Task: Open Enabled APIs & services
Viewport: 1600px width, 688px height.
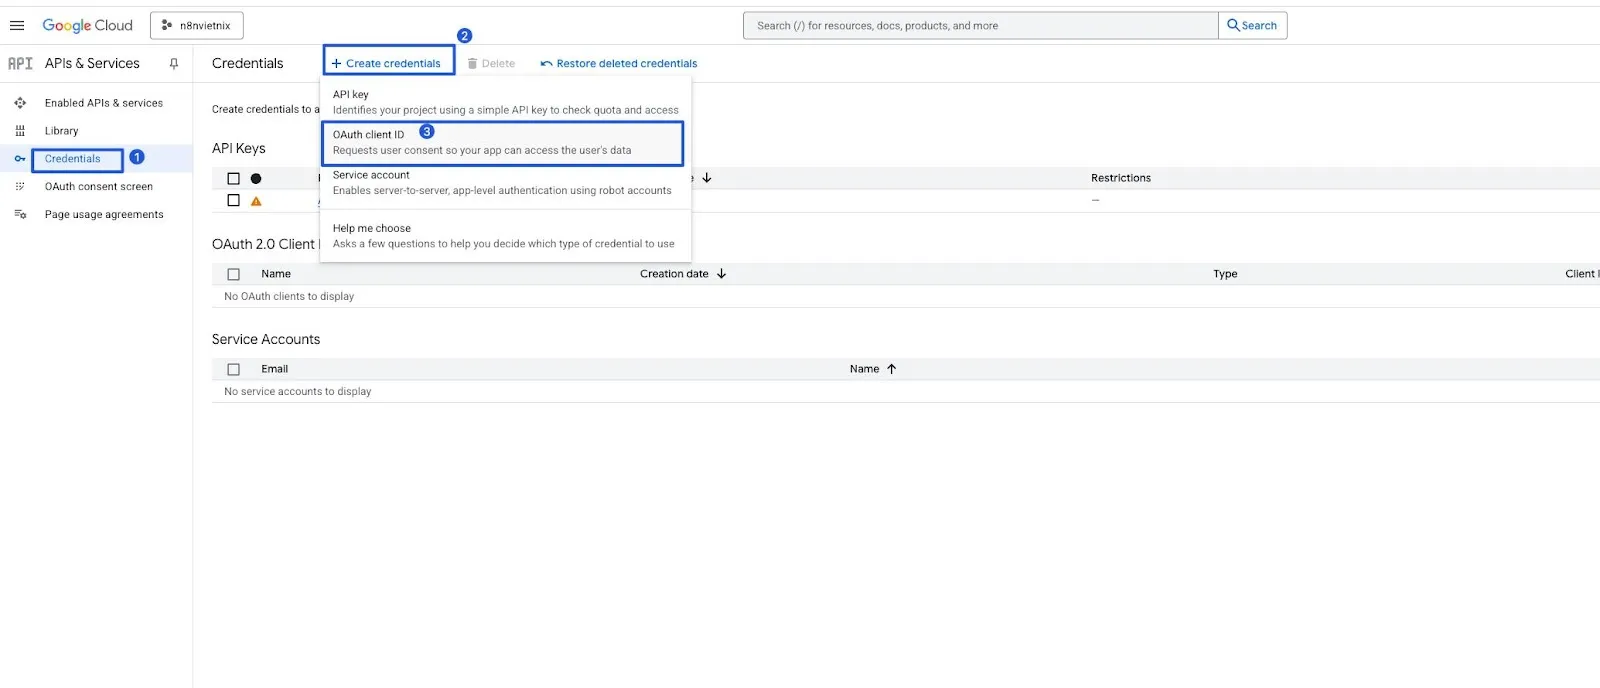Action: [104, 103]
